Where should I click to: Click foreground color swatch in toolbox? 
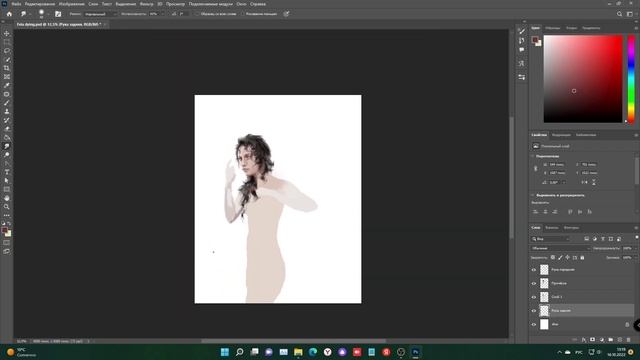point(5,231)
